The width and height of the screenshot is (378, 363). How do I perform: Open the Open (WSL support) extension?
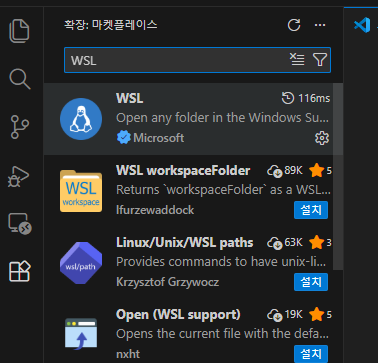pos(188,331)
